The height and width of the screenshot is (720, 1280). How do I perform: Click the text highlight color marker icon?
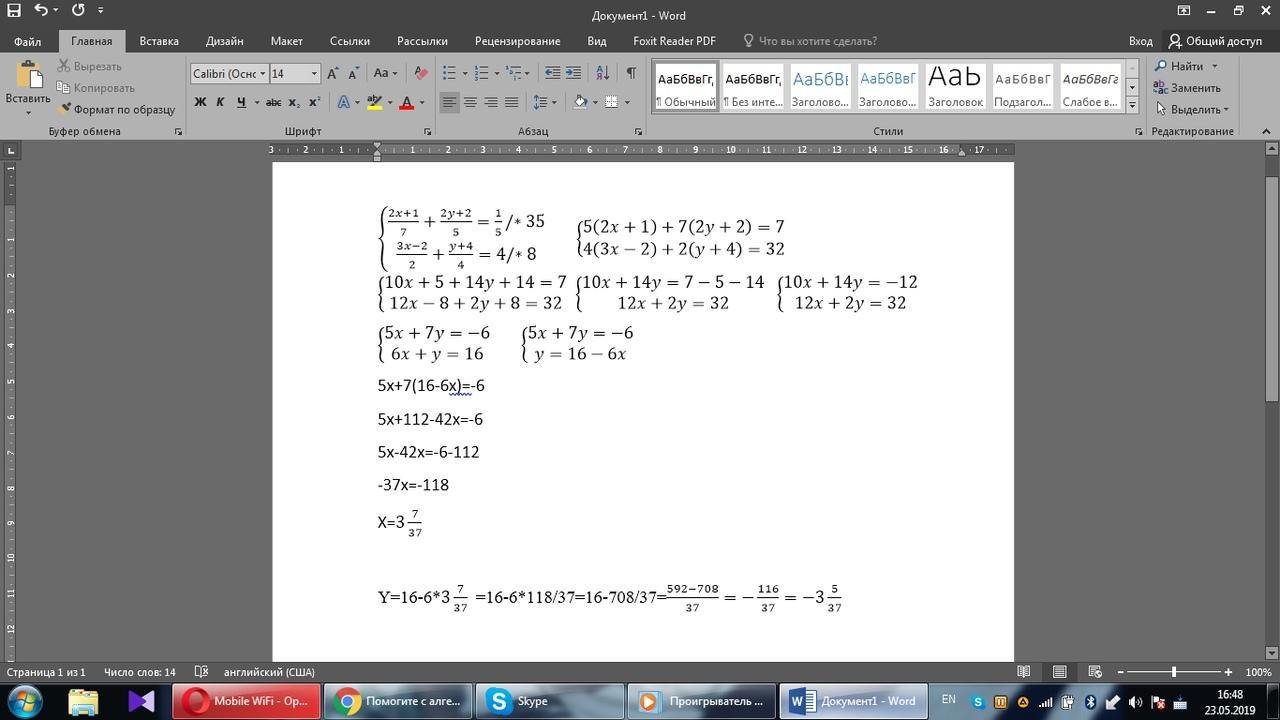point(375,102)
